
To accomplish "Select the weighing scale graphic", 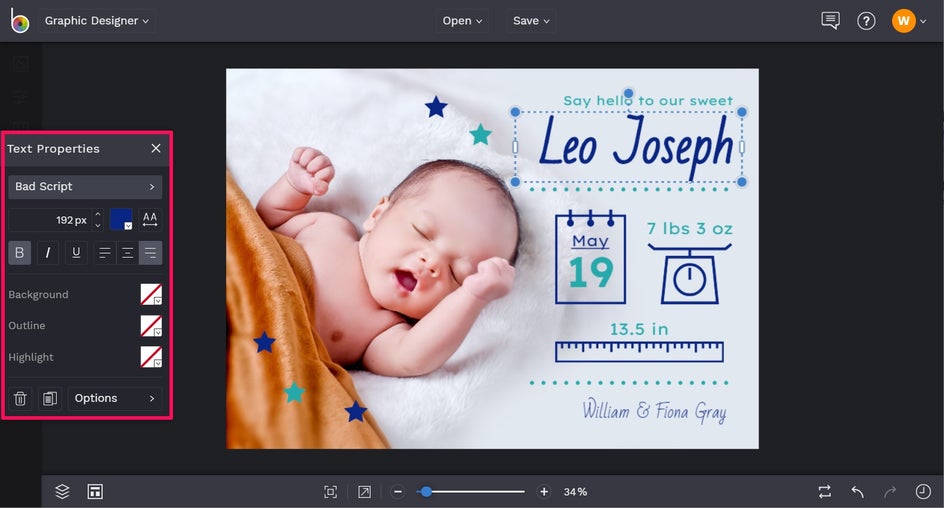I will coord(690,273).
